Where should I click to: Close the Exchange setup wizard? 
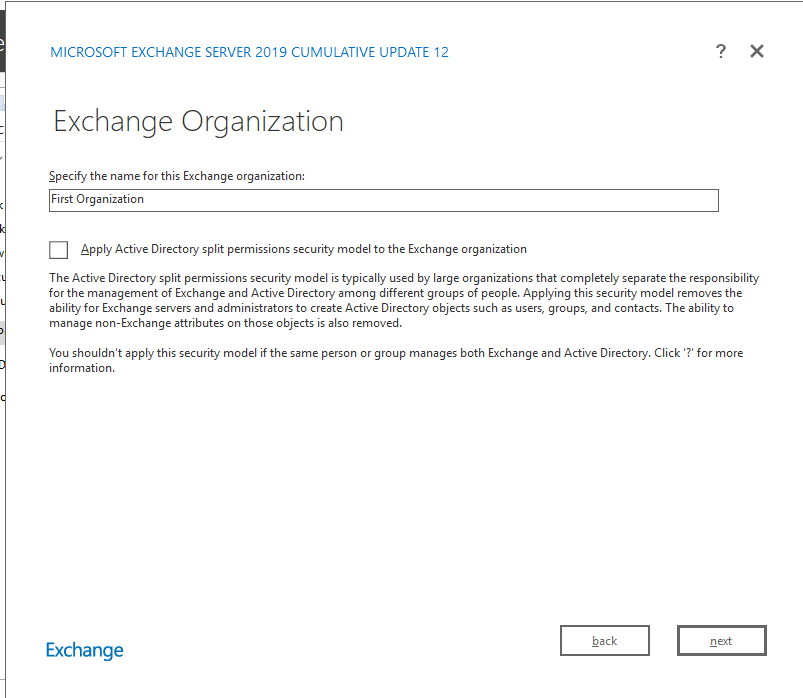pos(756,51)
